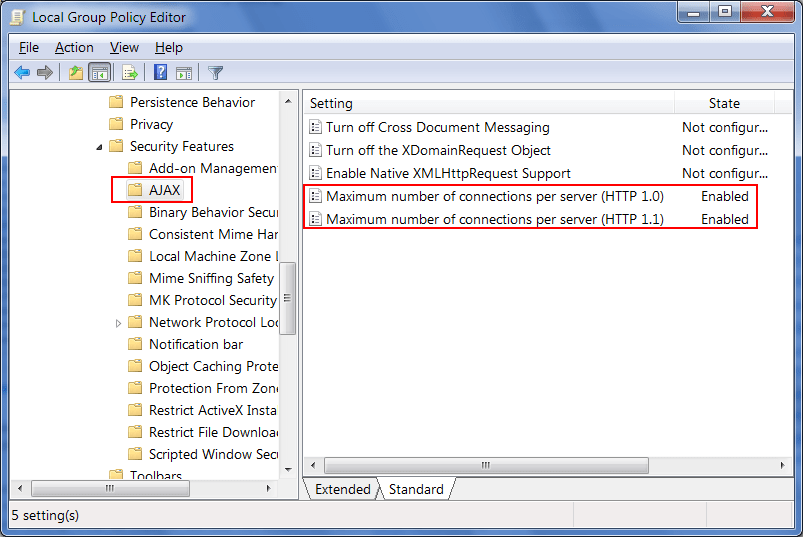
Task: Toggle Show/Hide Action Pane icon
Action: [x=184, y=73]
